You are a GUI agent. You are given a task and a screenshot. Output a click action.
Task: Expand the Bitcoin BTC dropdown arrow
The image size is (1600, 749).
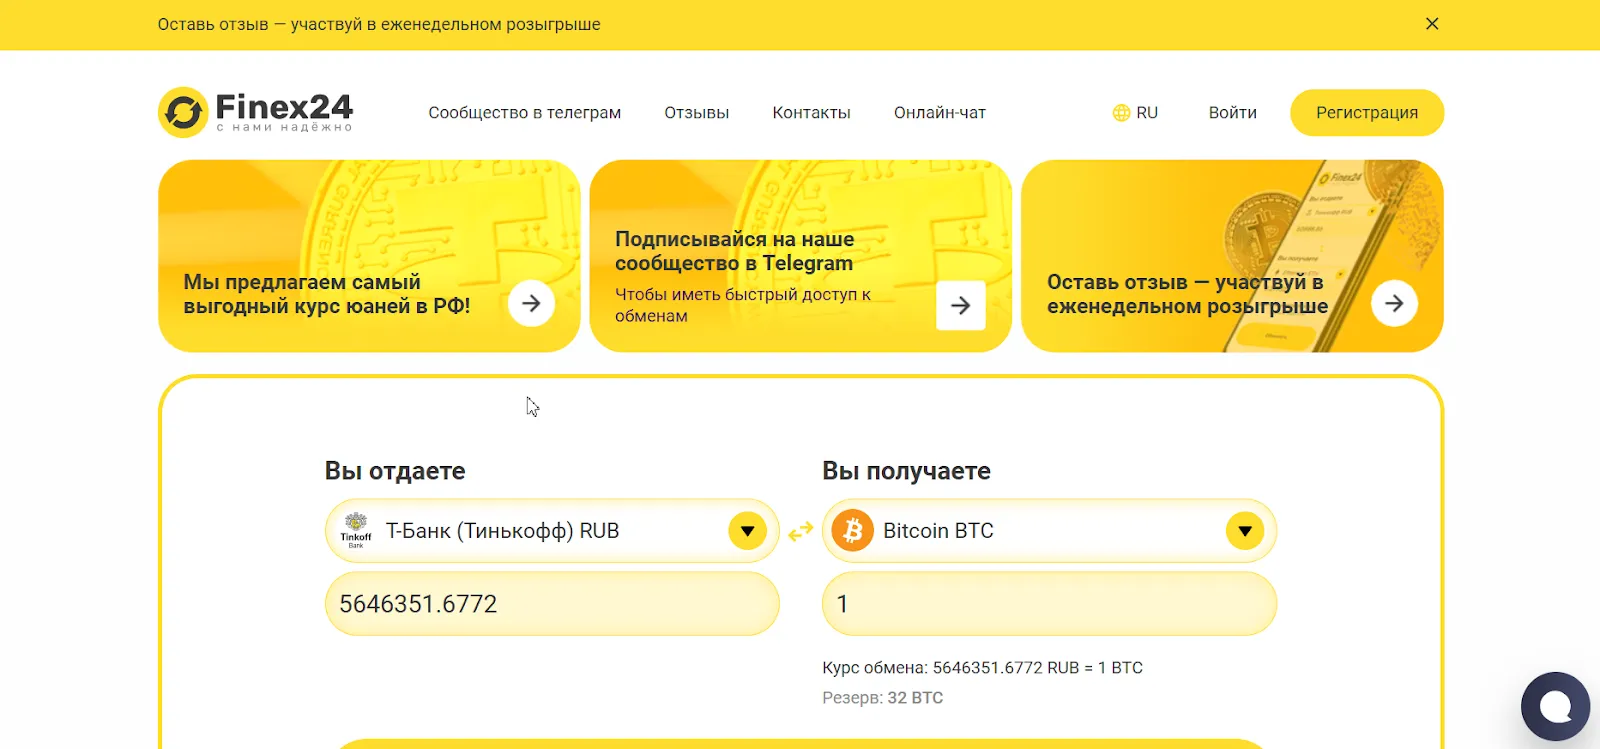1245,531
